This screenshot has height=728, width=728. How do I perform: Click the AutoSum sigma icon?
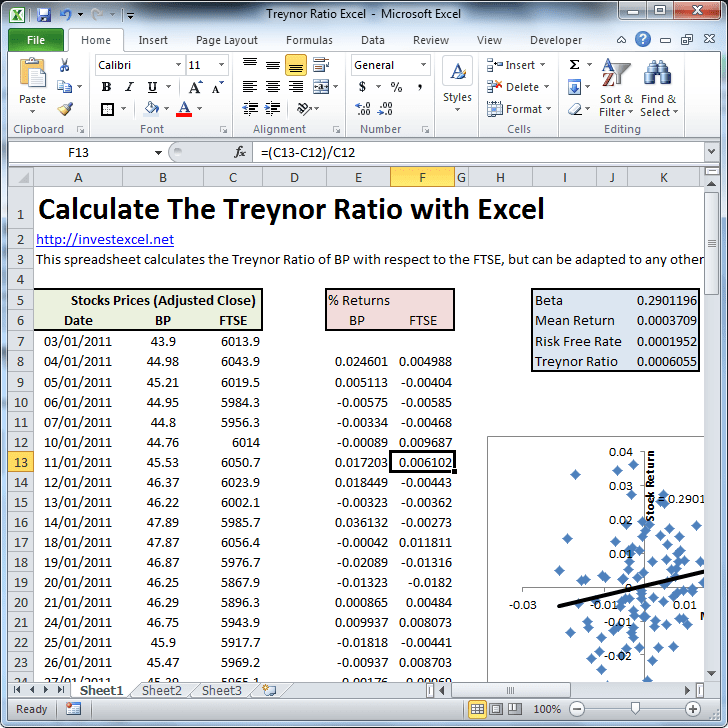(x=574, y=65)
